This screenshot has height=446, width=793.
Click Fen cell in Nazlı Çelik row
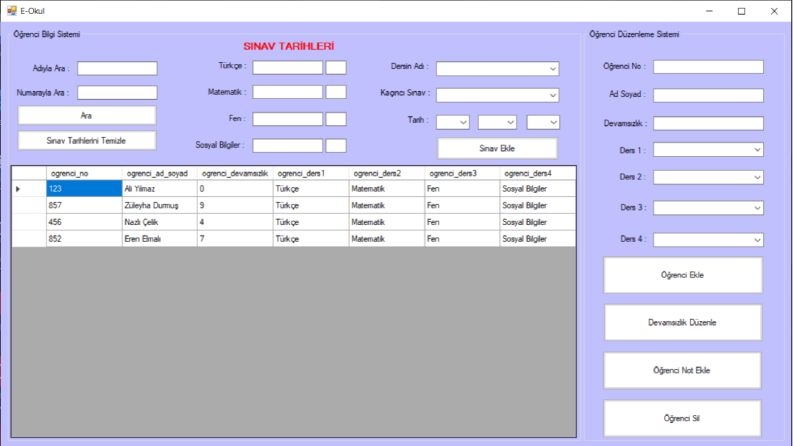[462, 222]
